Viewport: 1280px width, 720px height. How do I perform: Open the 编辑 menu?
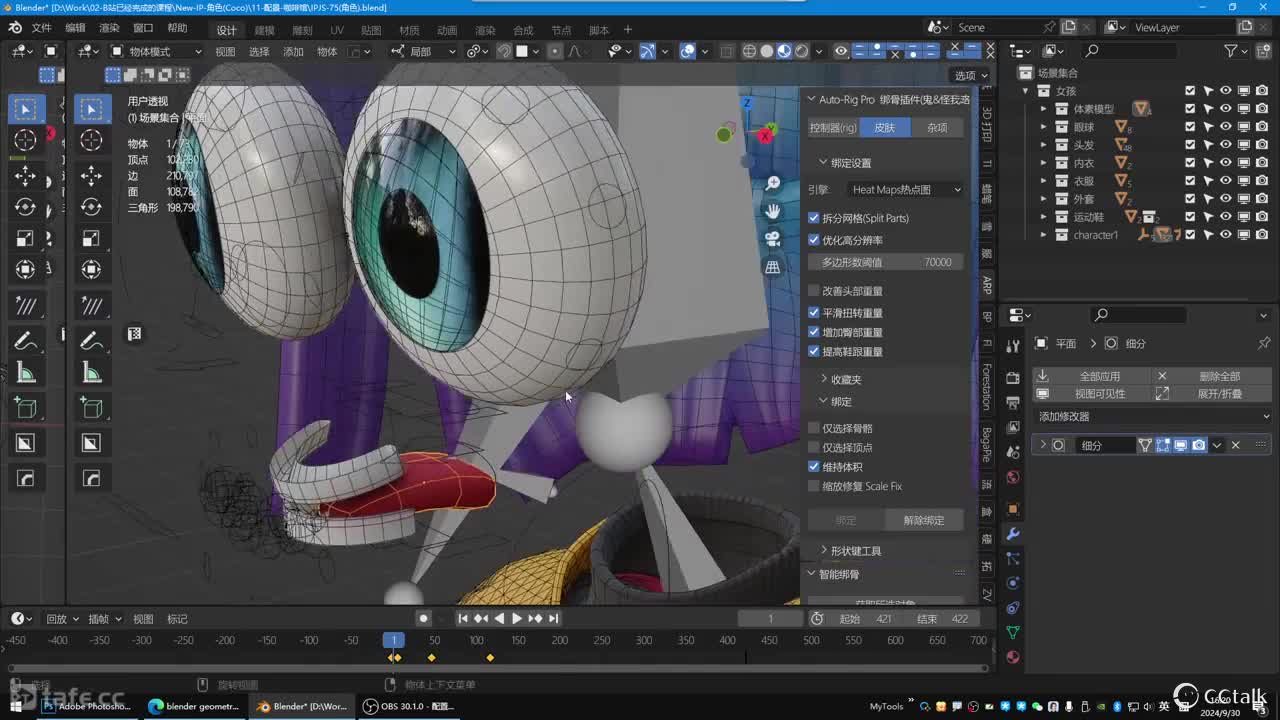[x=76, y=28]
